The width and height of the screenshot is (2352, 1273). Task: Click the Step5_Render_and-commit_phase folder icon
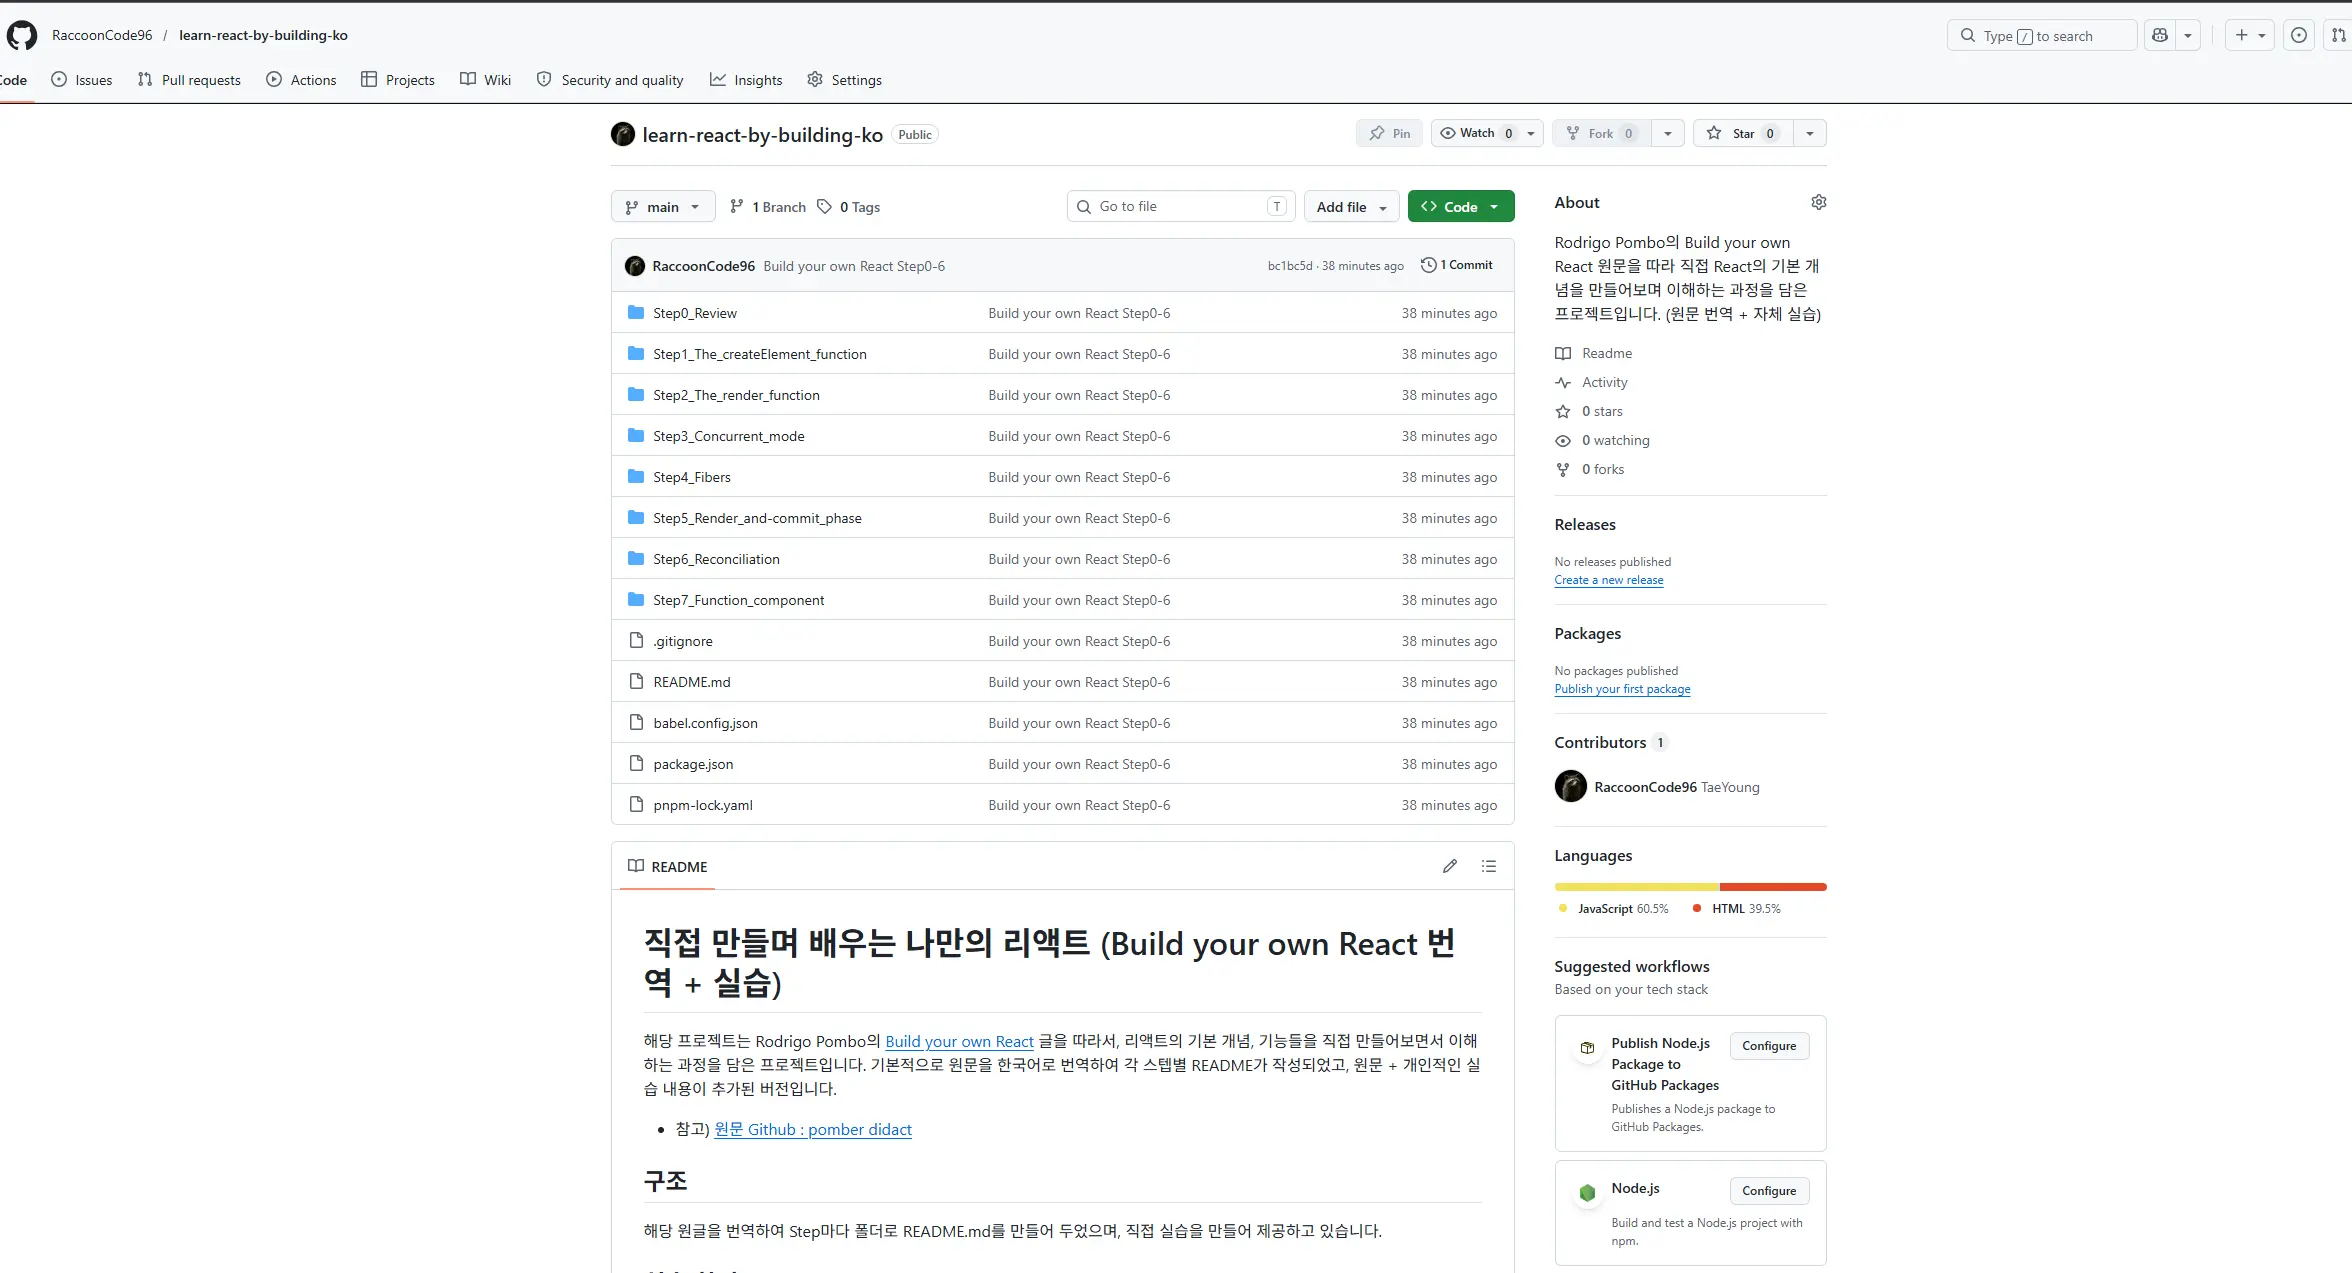636,518
